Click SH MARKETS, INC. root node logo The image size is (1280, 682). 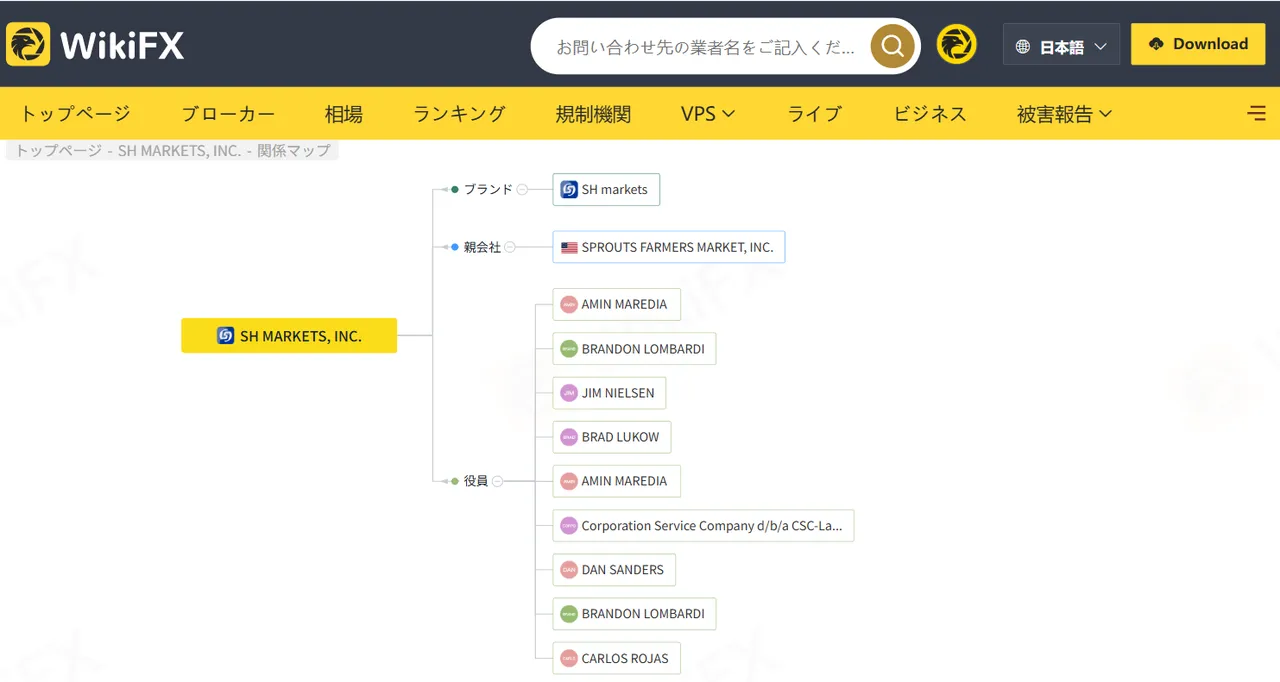226,336
